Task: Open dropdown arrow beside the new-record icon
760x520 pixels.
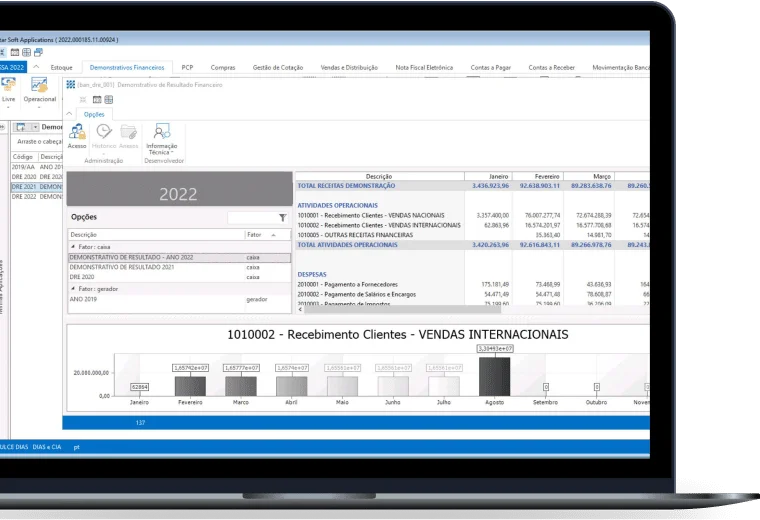Action: (x=35, y=127)
